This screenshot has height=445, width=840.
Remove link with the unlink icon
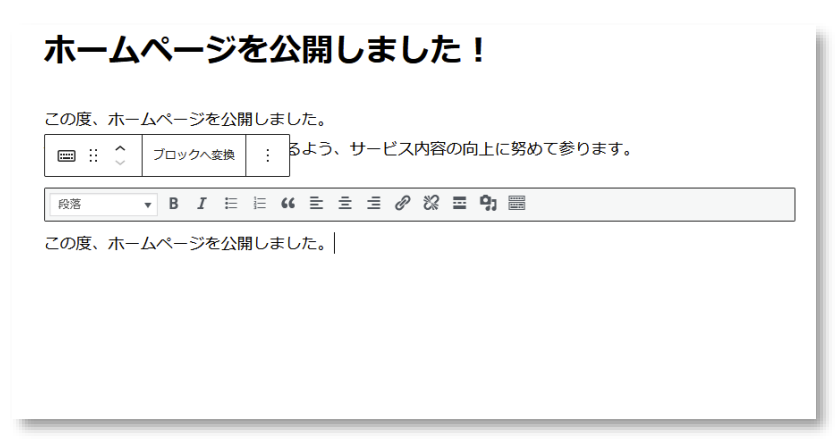click(x=431, y=204)
